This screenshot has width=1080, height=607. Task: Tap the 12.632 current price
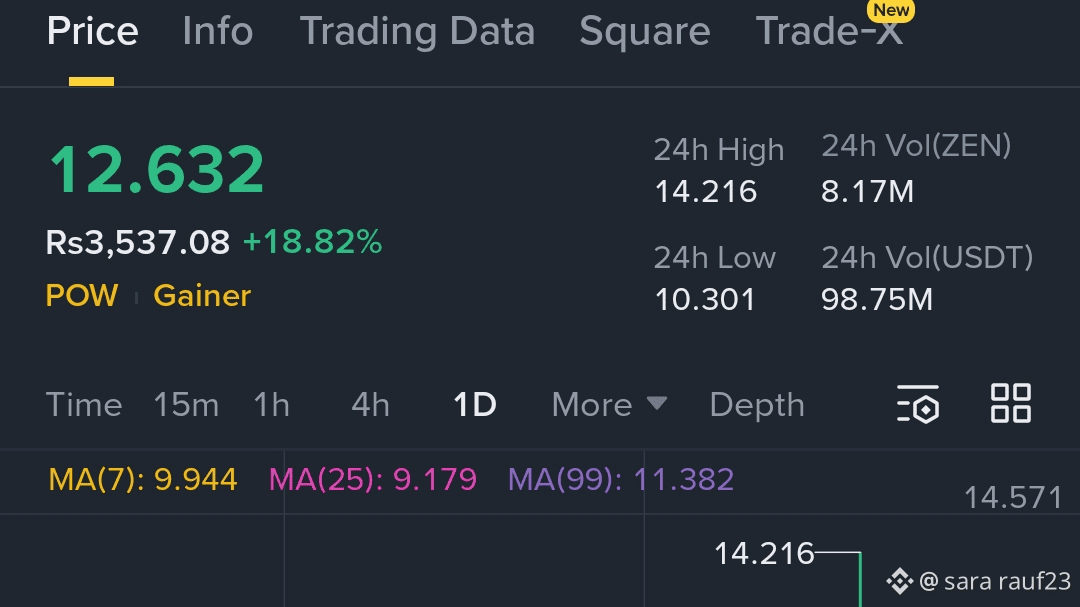157,169
